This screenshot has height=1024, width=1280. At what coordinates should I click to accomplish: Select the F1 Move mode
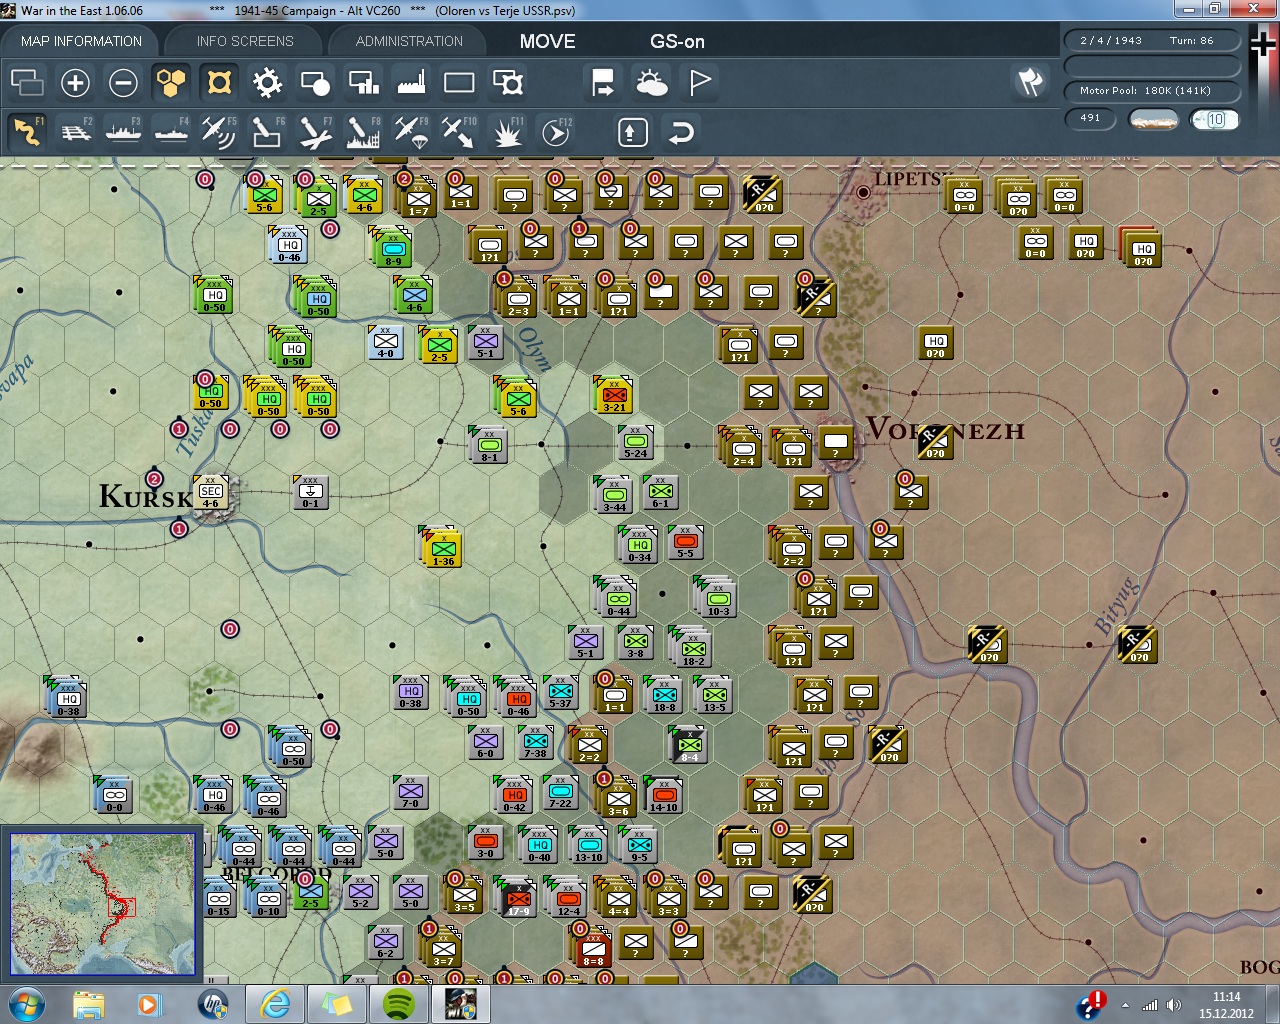coord(27,132)
